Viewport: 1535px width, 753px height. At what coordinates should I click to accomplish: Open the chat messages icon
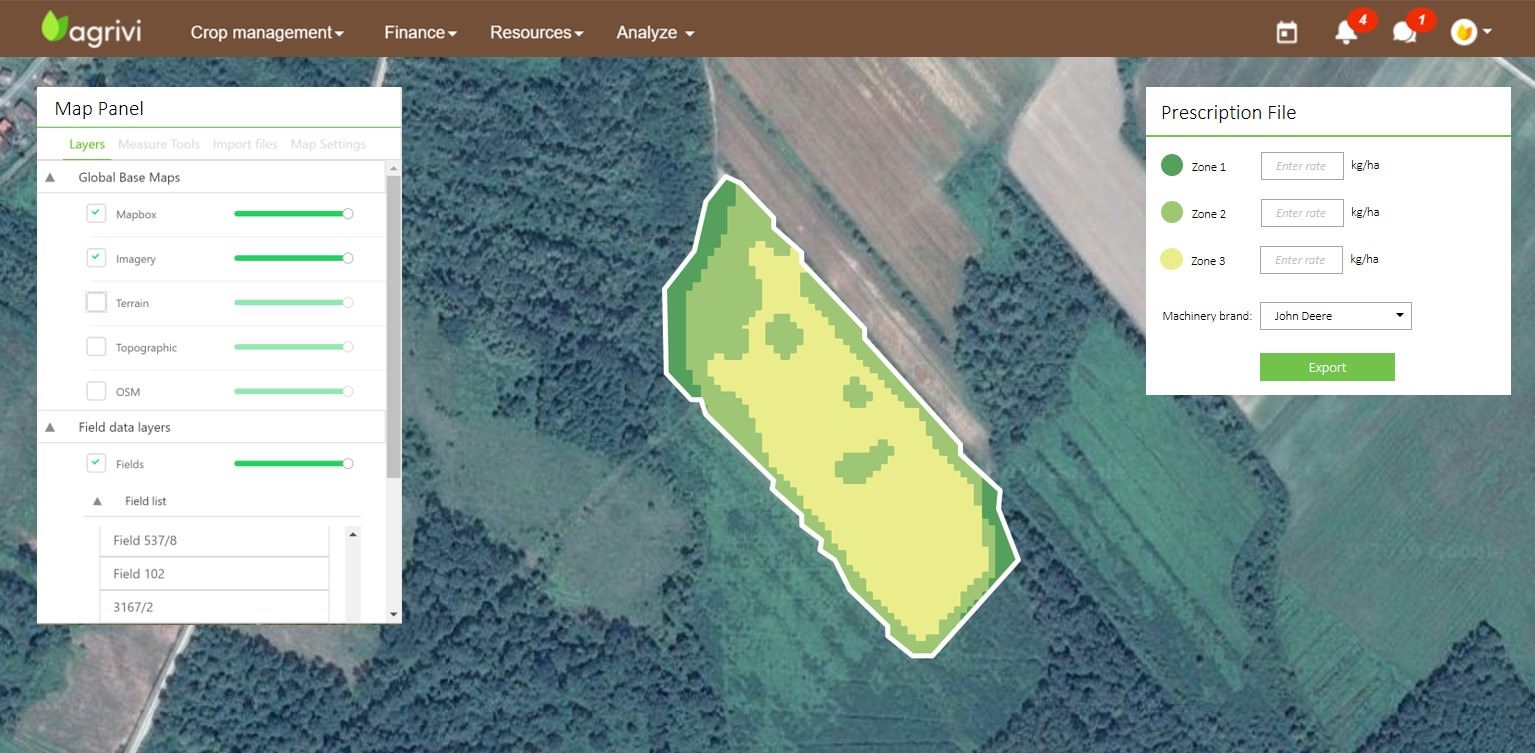1404,33
